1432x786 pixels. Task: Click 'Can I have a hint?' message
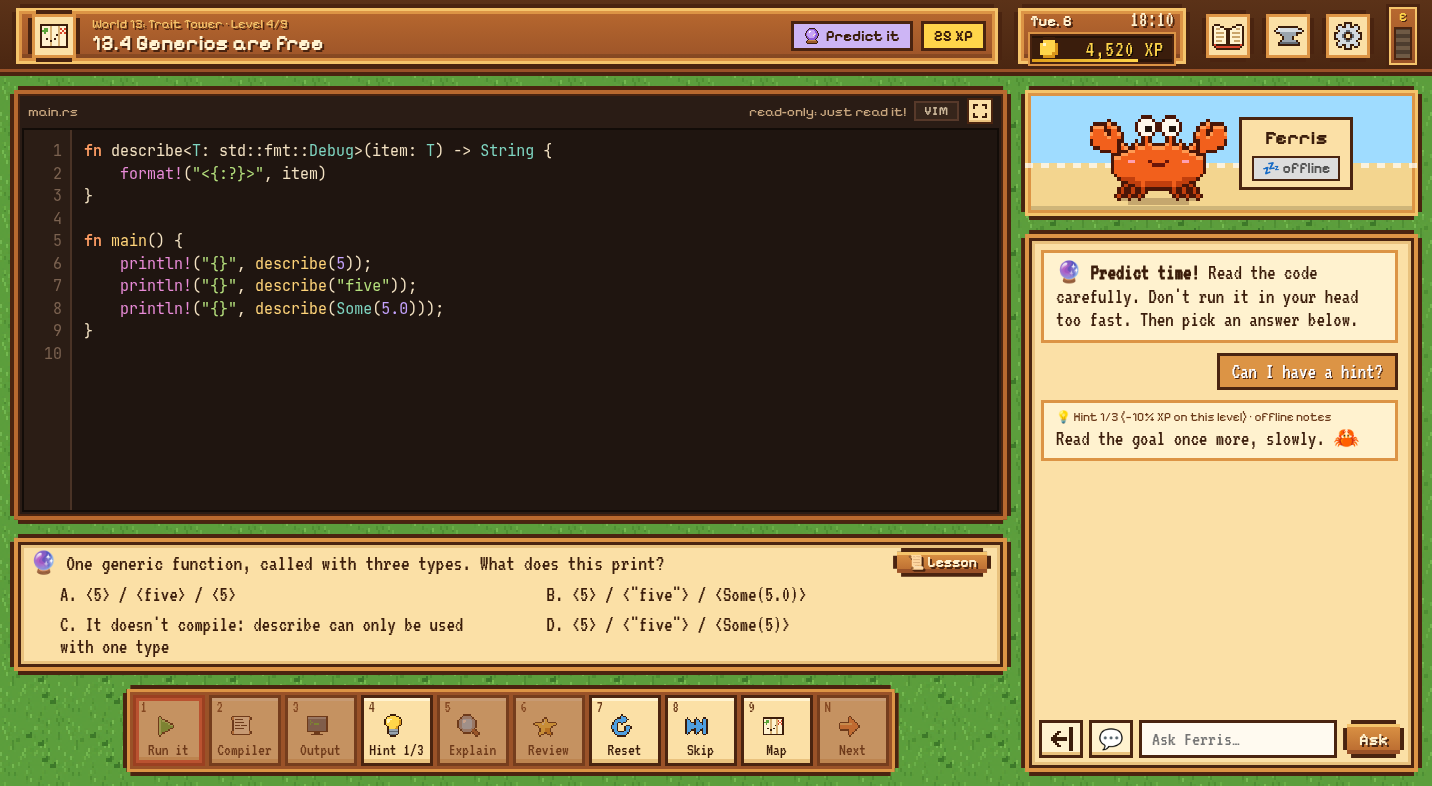pos(1307,372)
